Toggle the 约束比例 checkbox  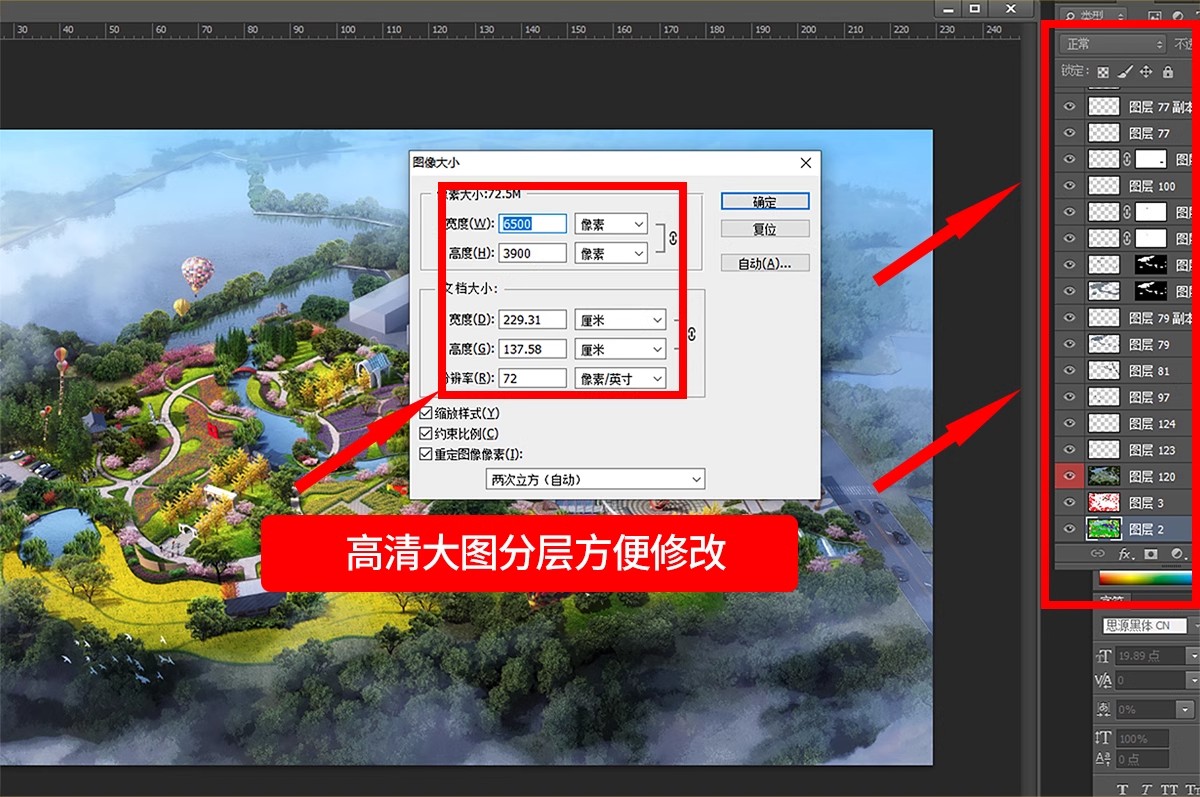click(x=425, y=431)
